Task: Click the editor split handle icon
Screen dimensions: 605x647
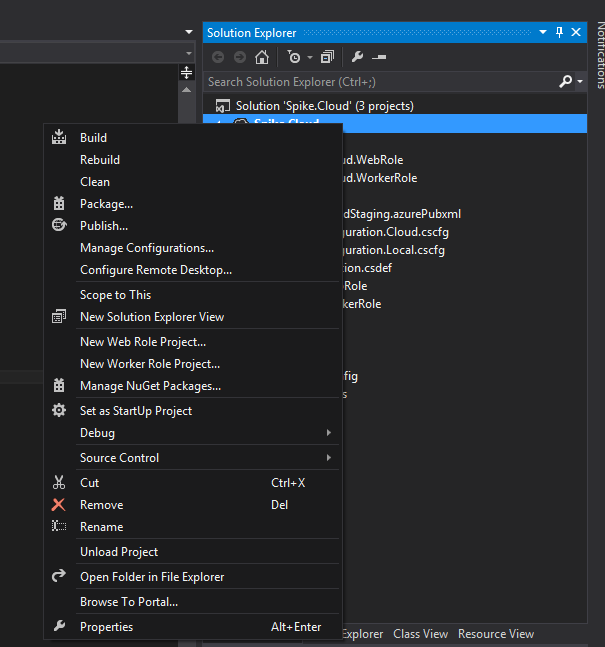Action: (187, 73)
